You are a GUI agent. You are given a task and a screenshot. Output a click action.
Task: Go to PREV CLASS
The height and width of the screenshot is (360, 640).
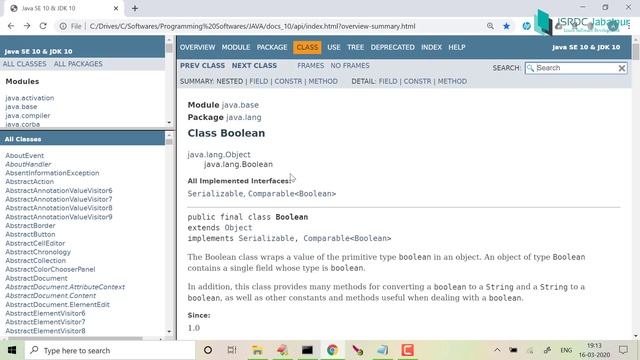tap(202, 66)
